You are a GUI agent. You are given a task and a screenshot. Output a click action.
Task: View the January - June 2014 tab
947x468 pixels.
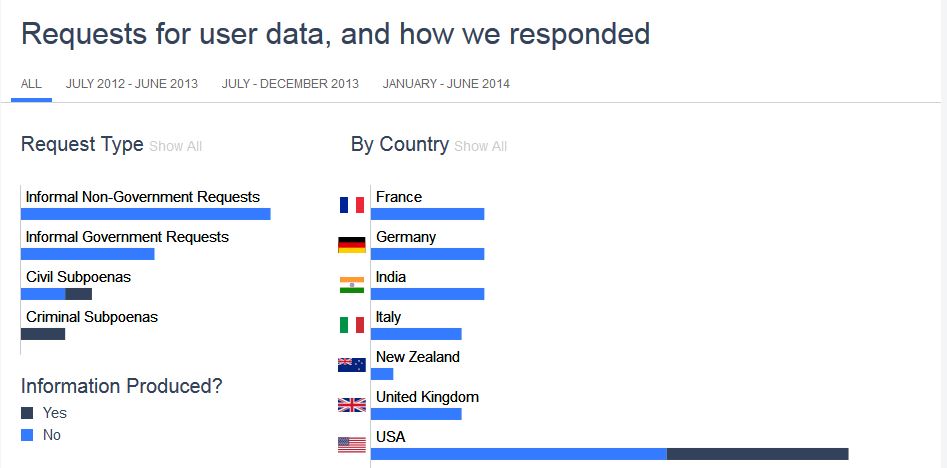coord(446,84)
